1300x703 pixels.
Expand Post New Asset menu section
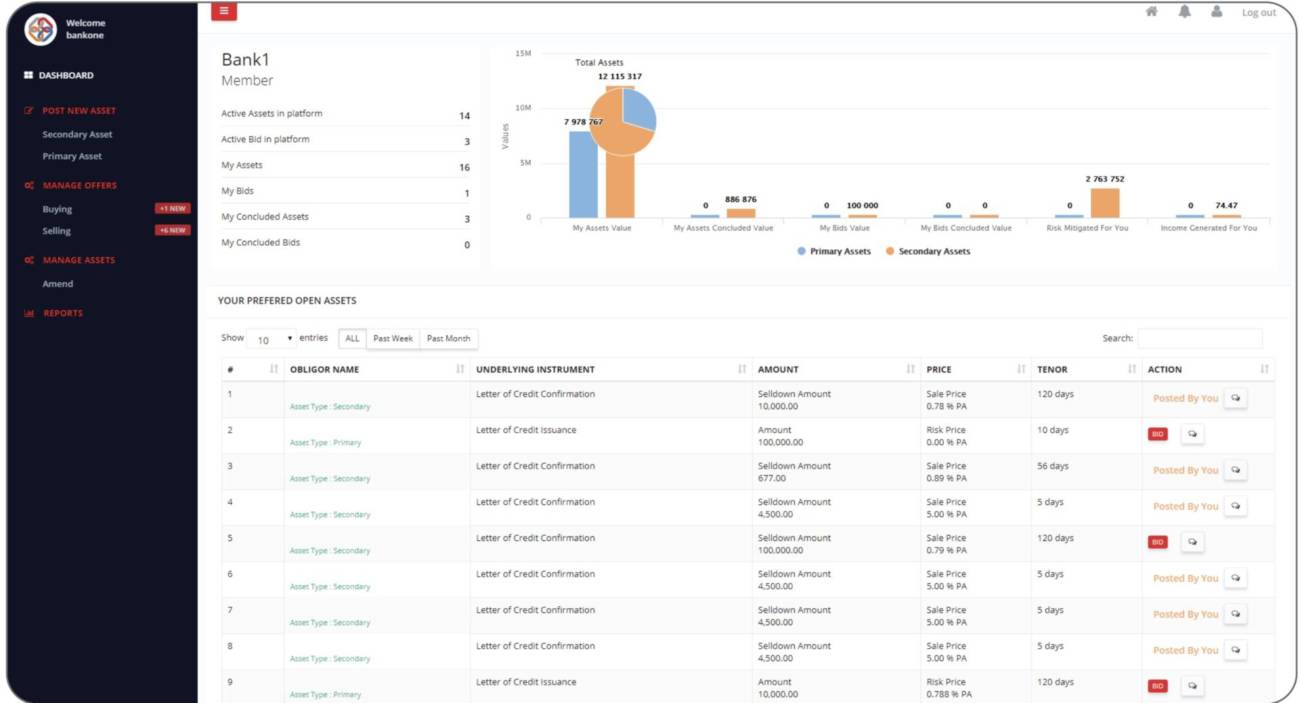tap(70, 111)
